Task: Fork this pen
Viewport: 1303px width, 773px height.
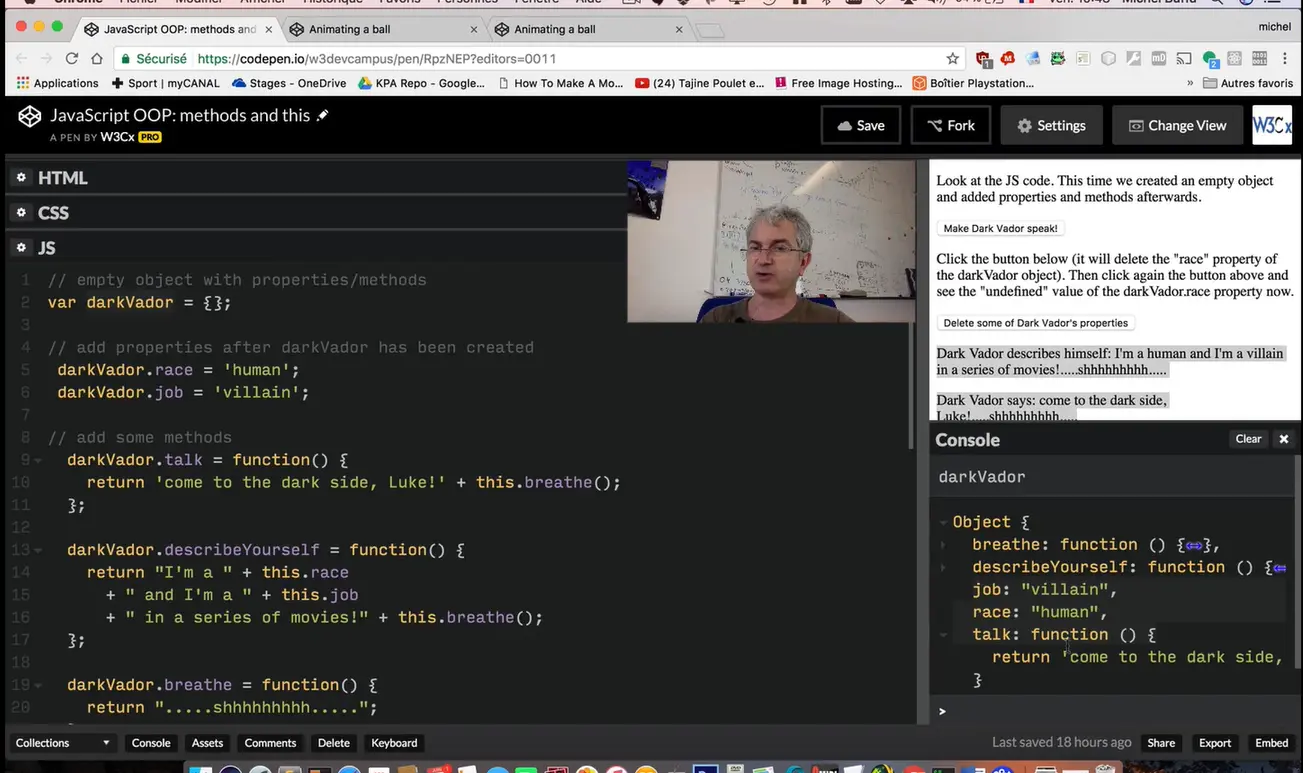Action: coord(951,125)
